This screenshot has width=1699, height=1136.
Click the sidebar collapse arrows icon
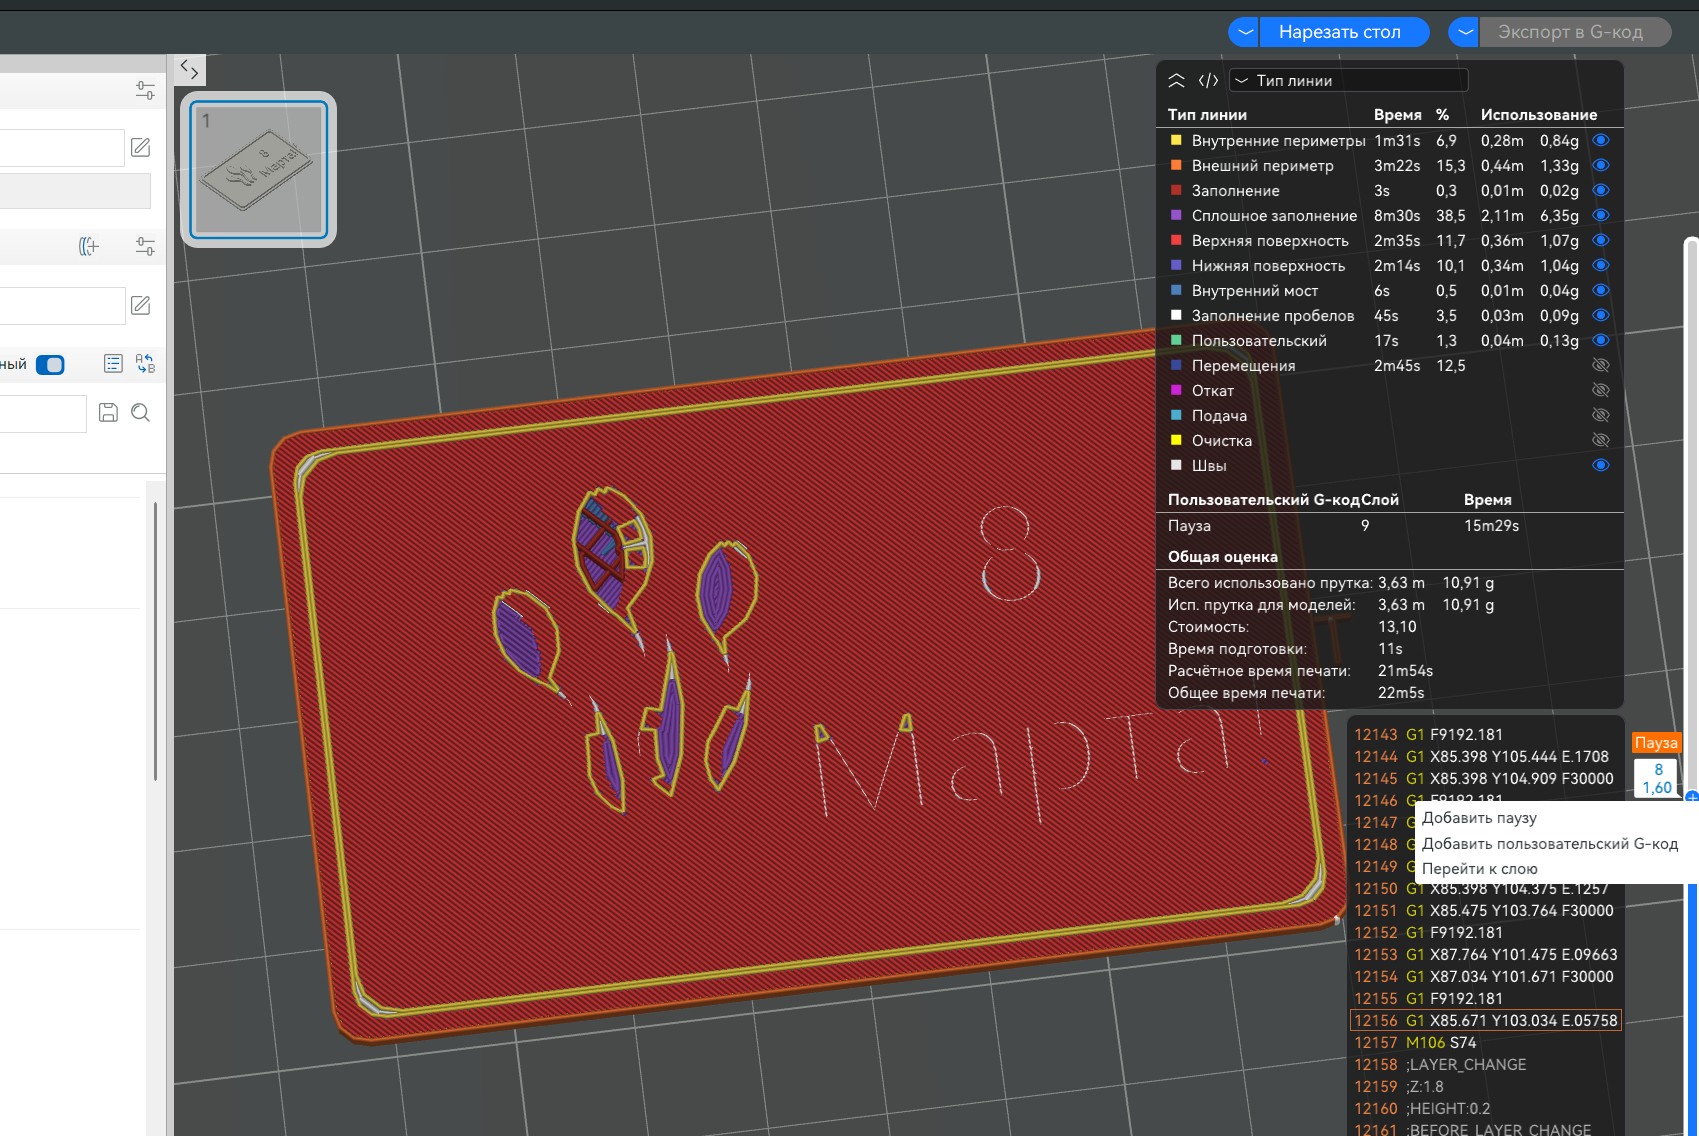pyautogui.click(x=189, y=70)
